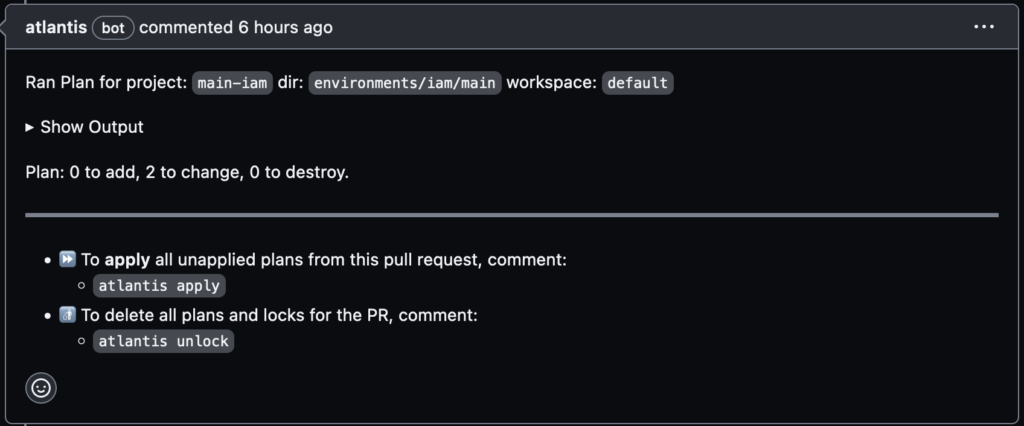Viewport: 1024px width, 426px height.
Task: Click the "Show Output" summary text
Action: coord(92,128)
